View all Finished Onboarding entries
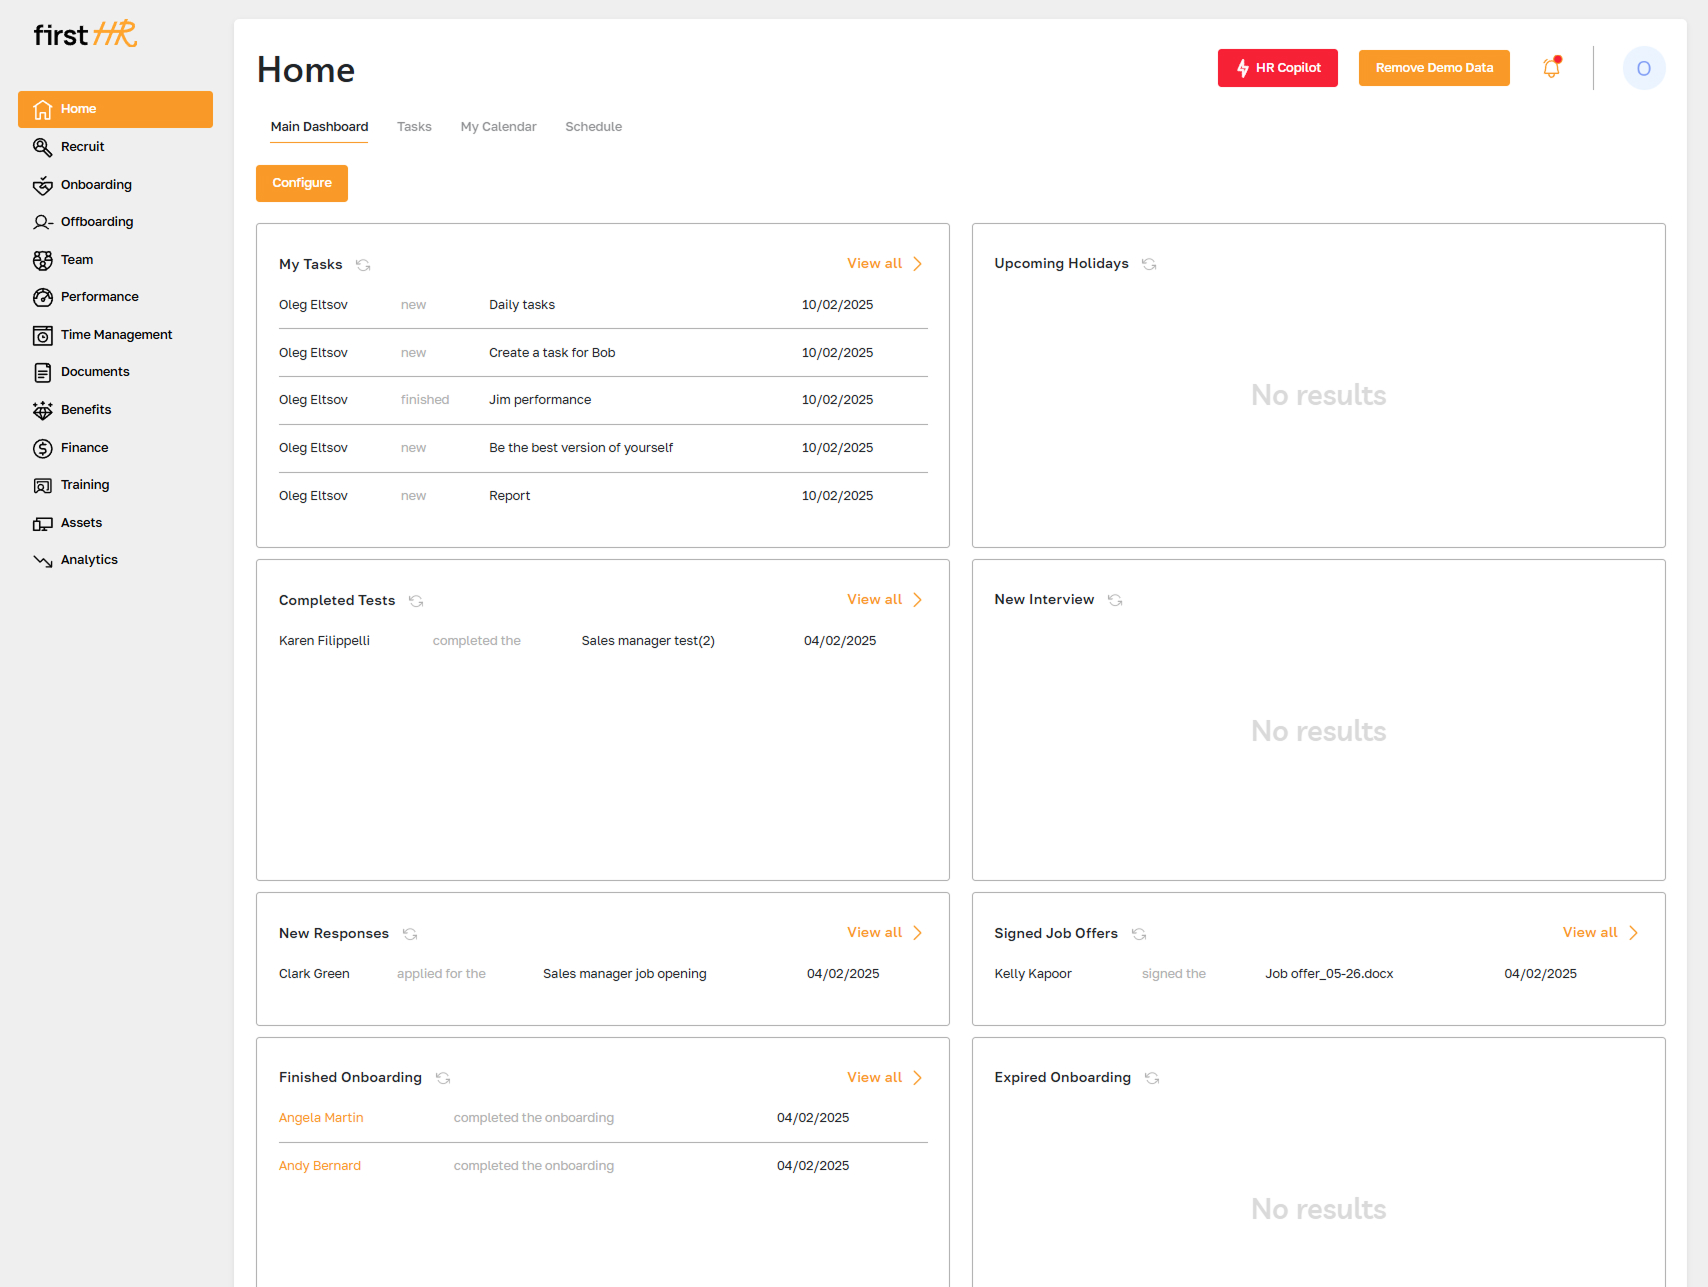Screen dimensions: 1708x1287 tap(874, 1078)
